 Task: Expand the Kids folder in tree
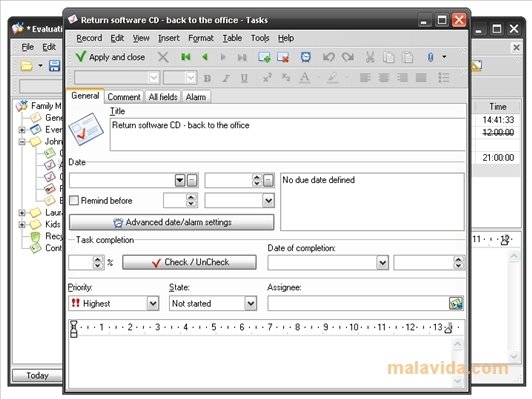click(x=22, y=225)
